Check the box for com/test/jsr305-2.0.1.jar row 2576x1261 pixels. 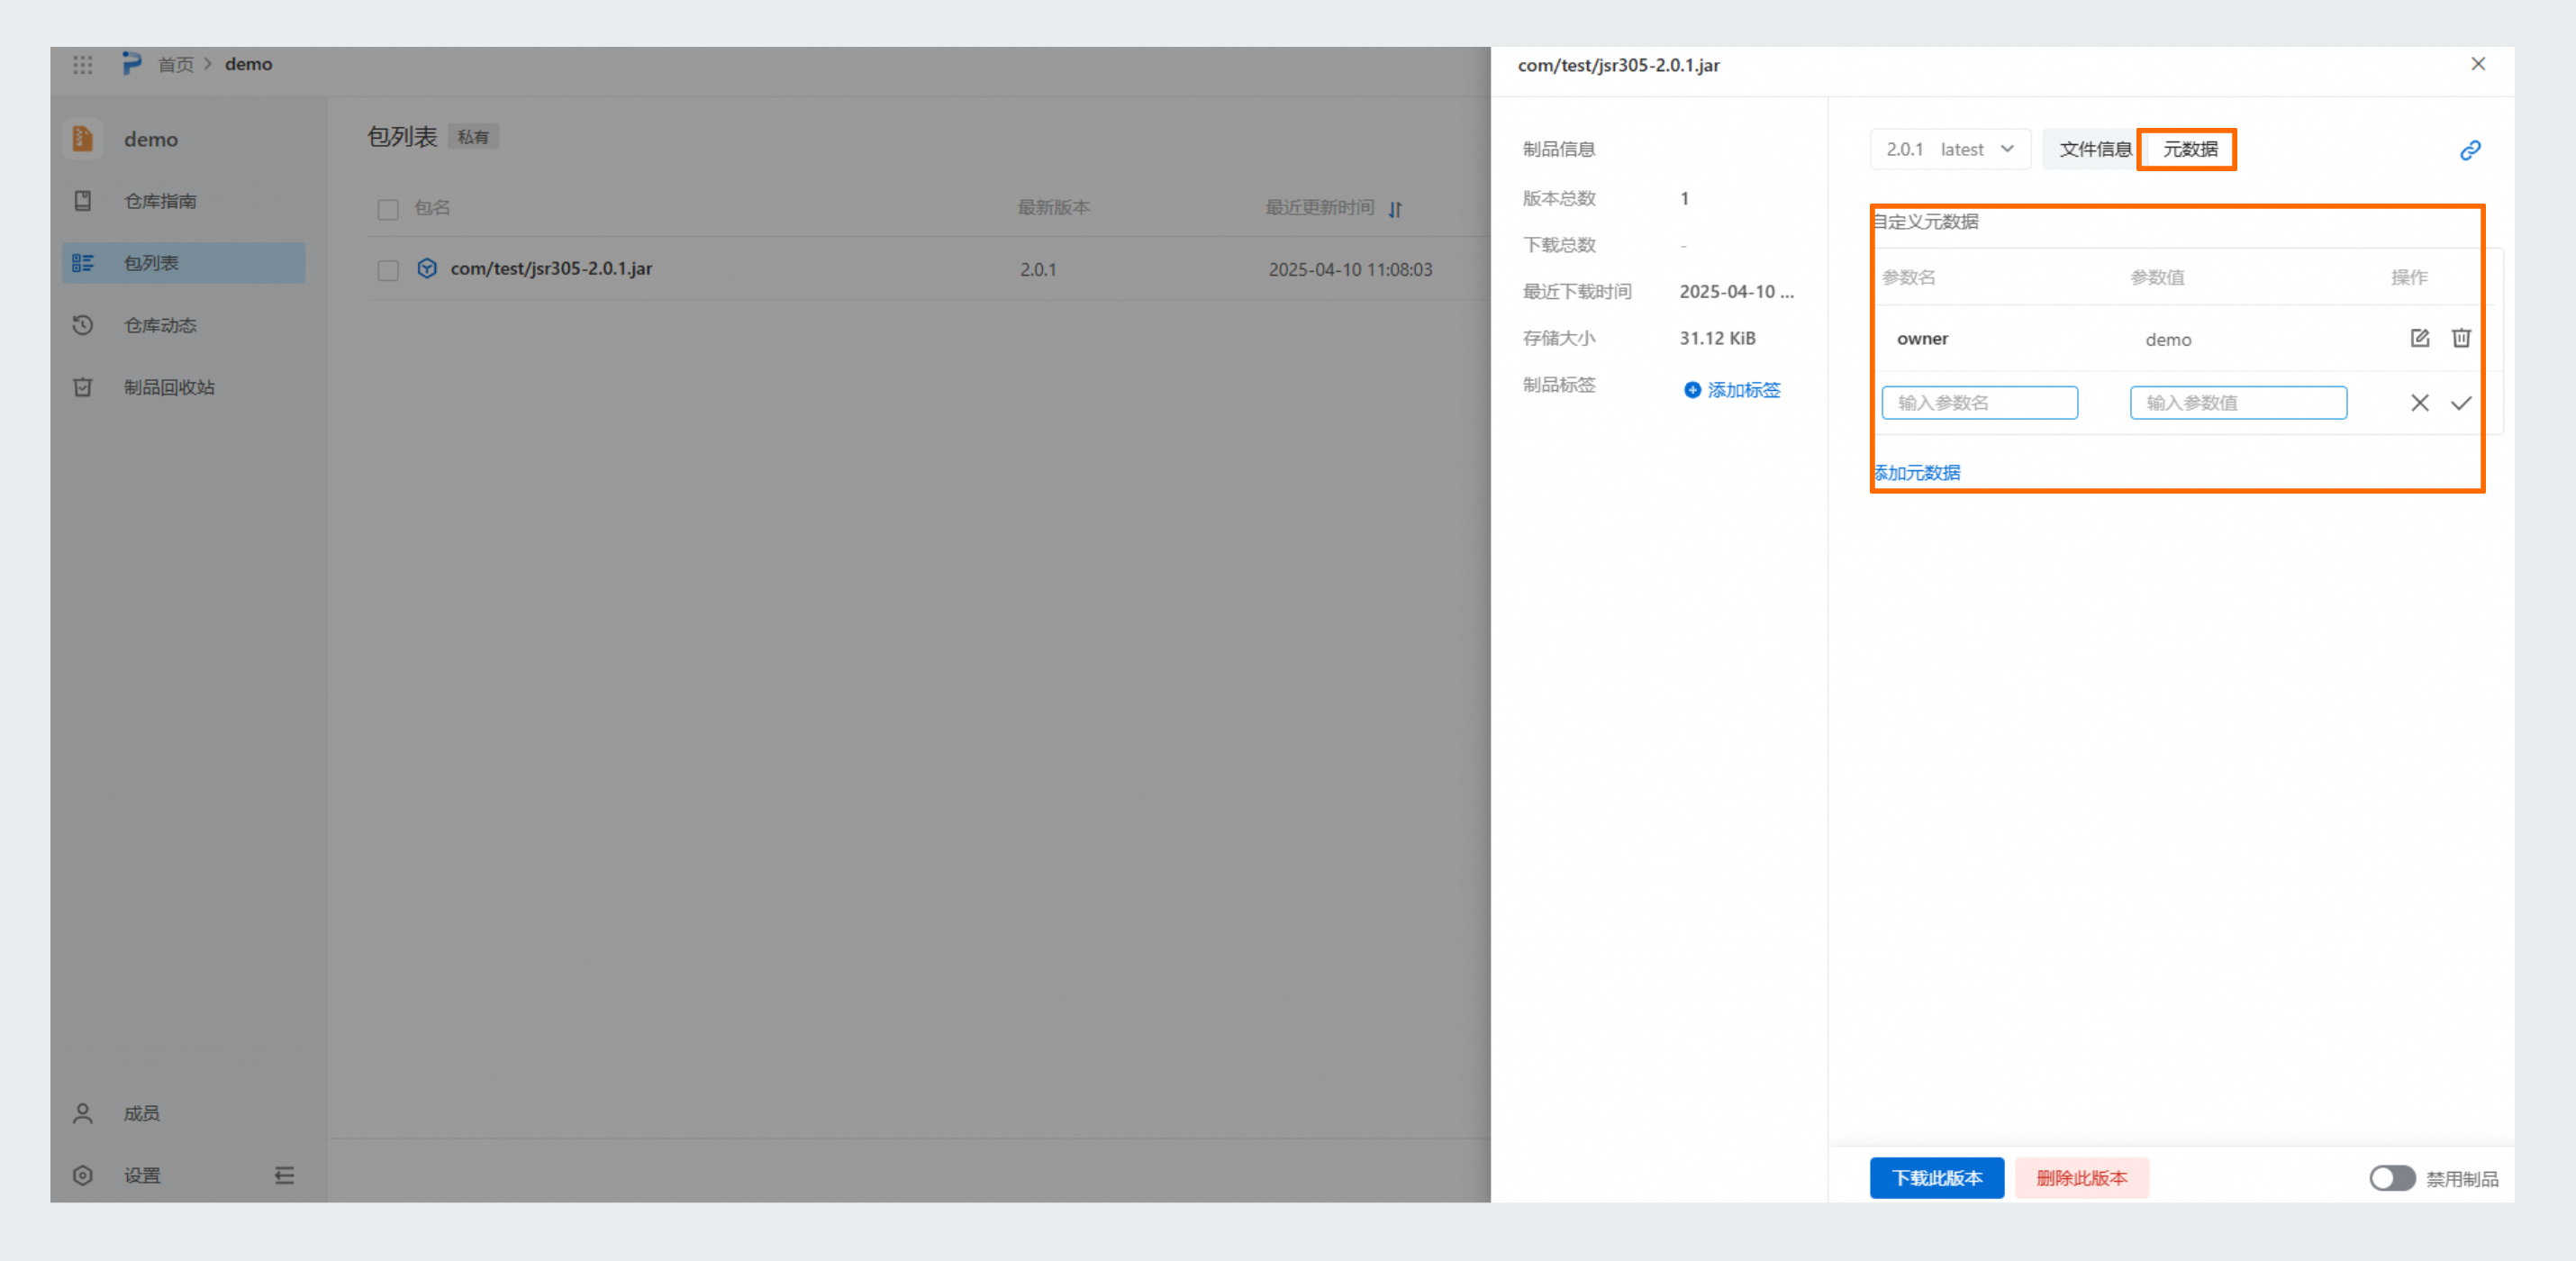click(x=388, y=270)
